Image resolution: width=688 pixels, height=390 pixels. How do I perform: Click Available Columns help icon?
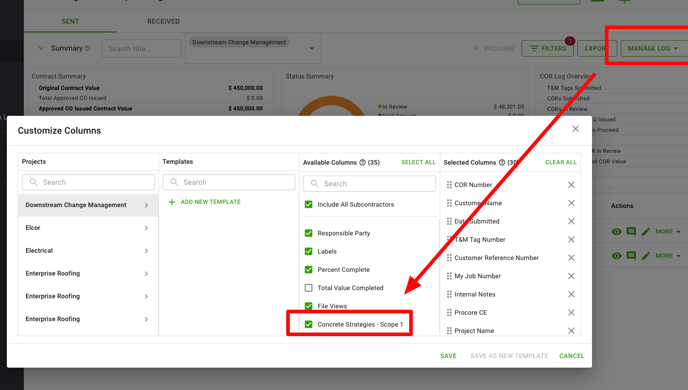(362, 162)
